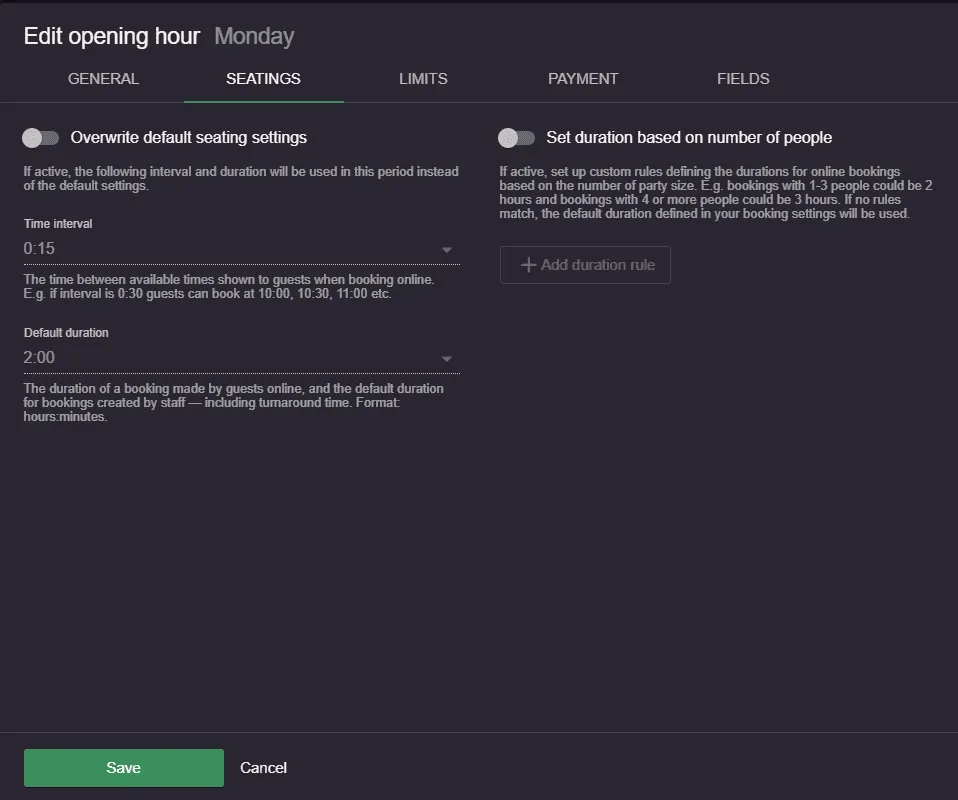Select the SEATINGS tab

click(263, 79)
